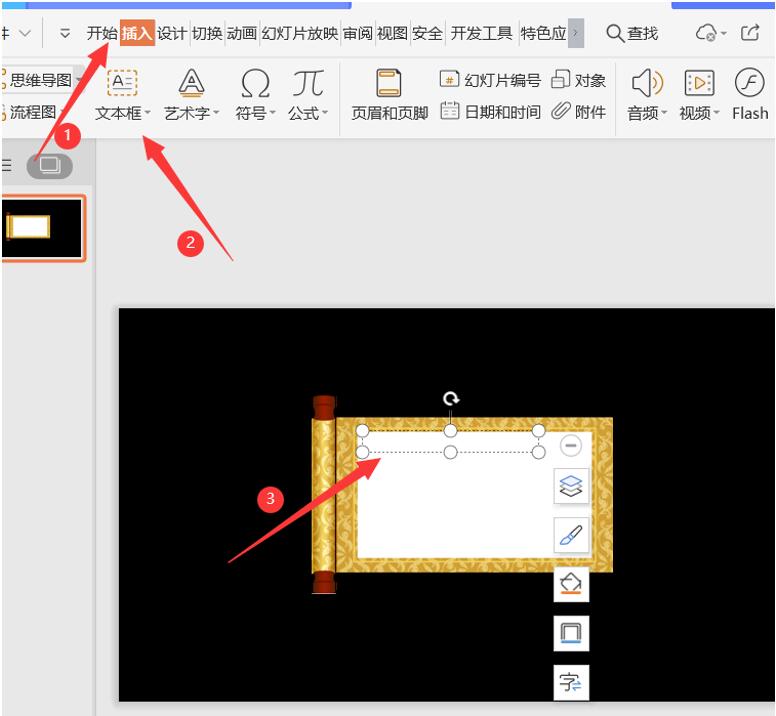Image resolution: width=776 pixels, height=716 pixels.
Task: Select slide thumbnail with the scroll
Action: 42,228
